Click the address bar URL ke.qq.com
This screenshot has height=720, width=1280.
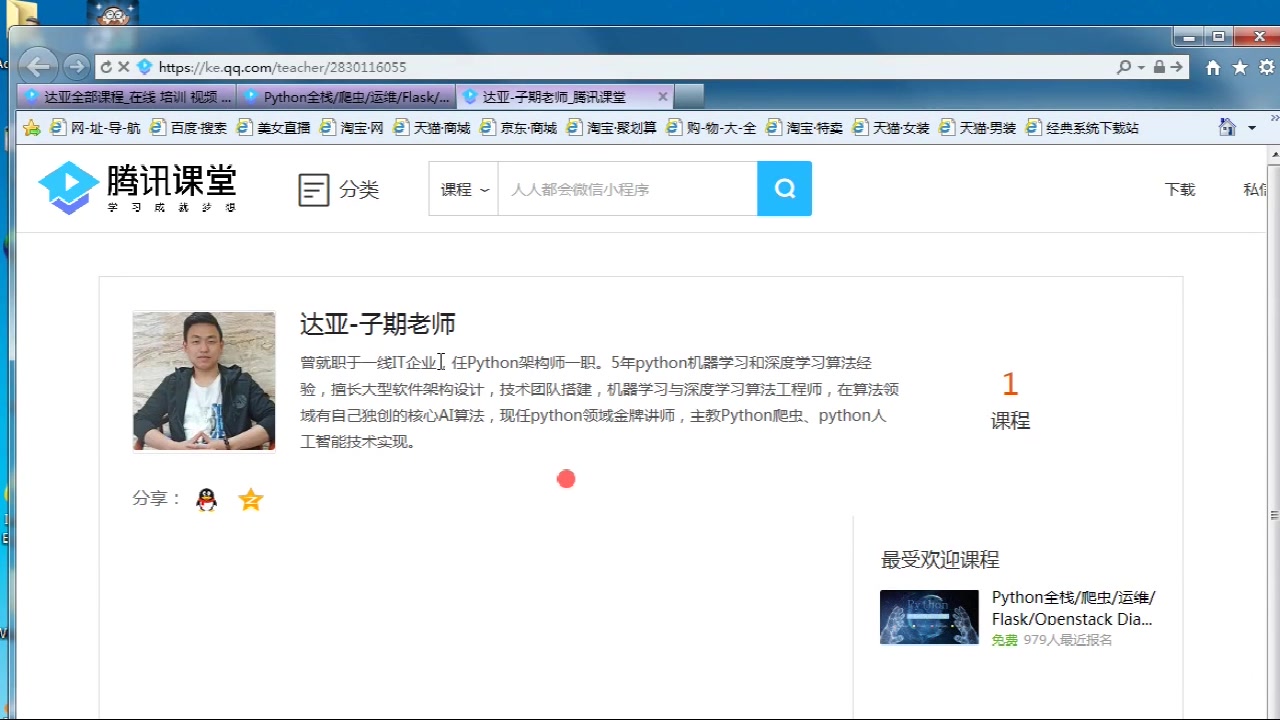(282, 67)
